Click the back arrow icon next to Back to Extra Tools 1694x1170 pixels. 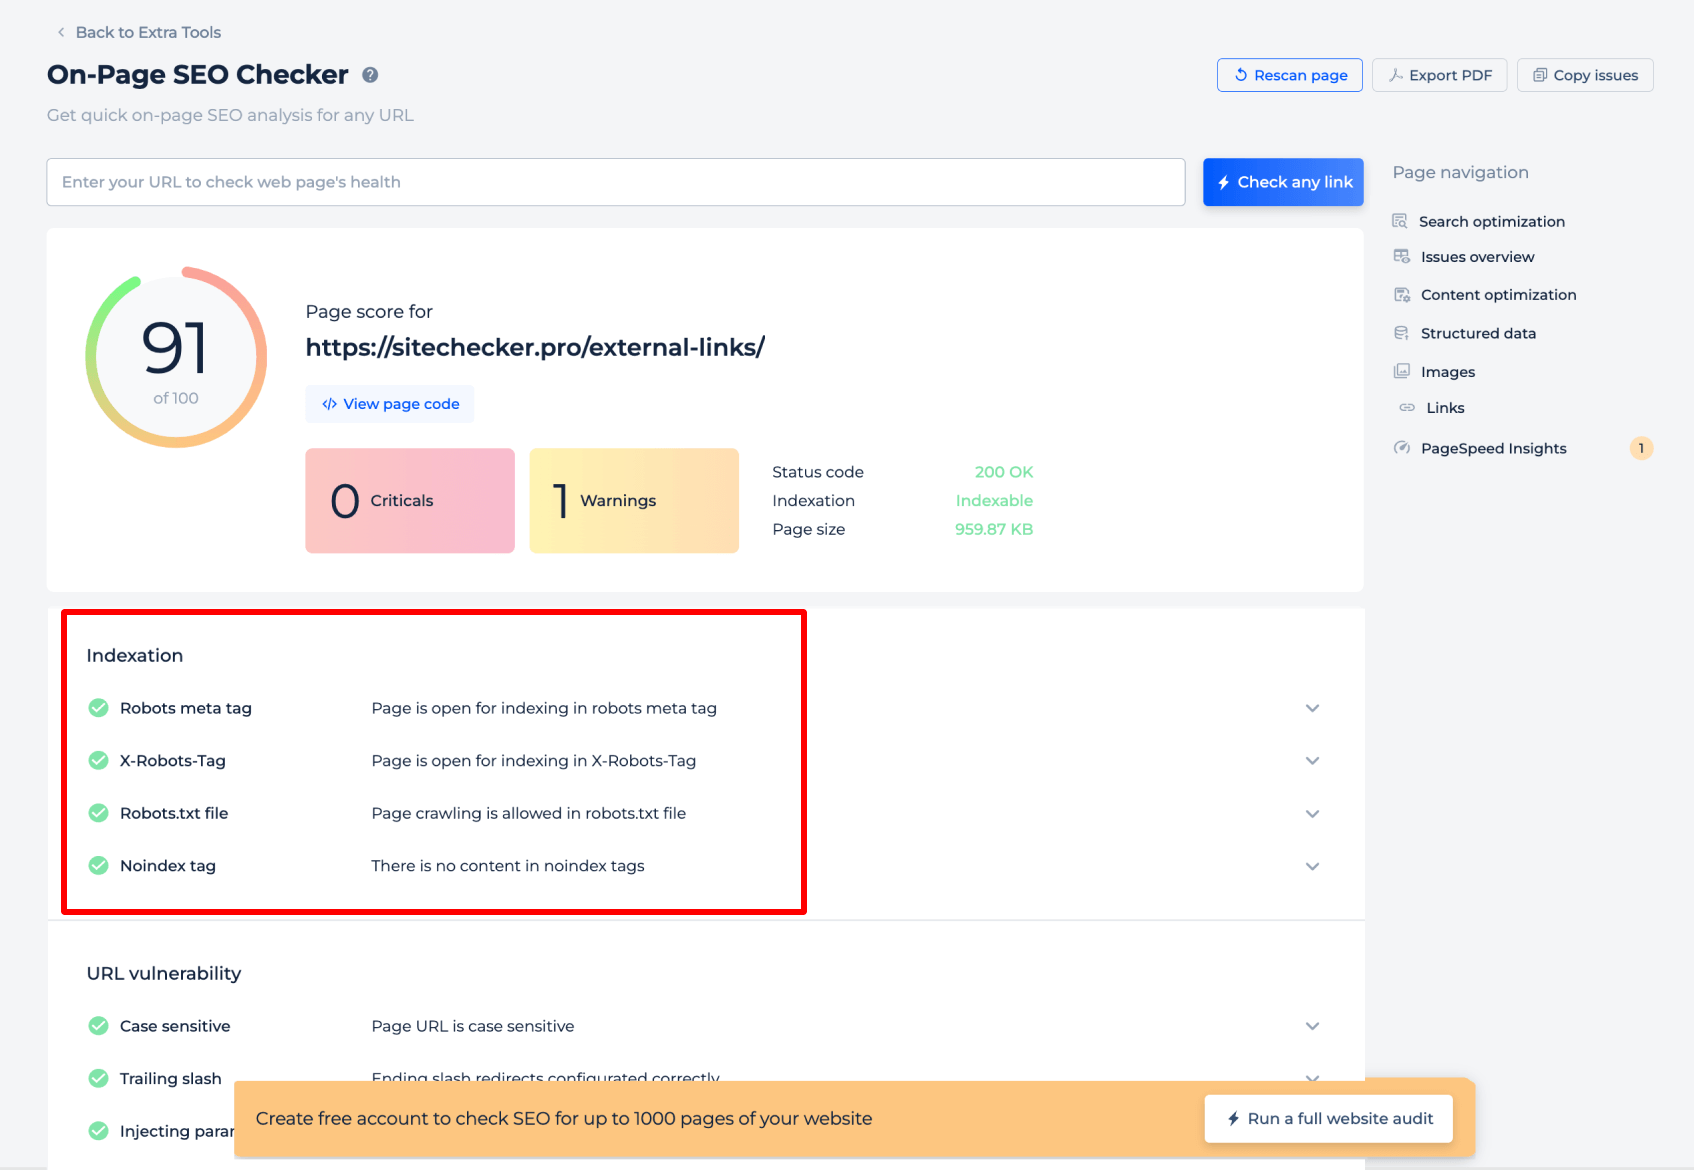click(61, 32)
